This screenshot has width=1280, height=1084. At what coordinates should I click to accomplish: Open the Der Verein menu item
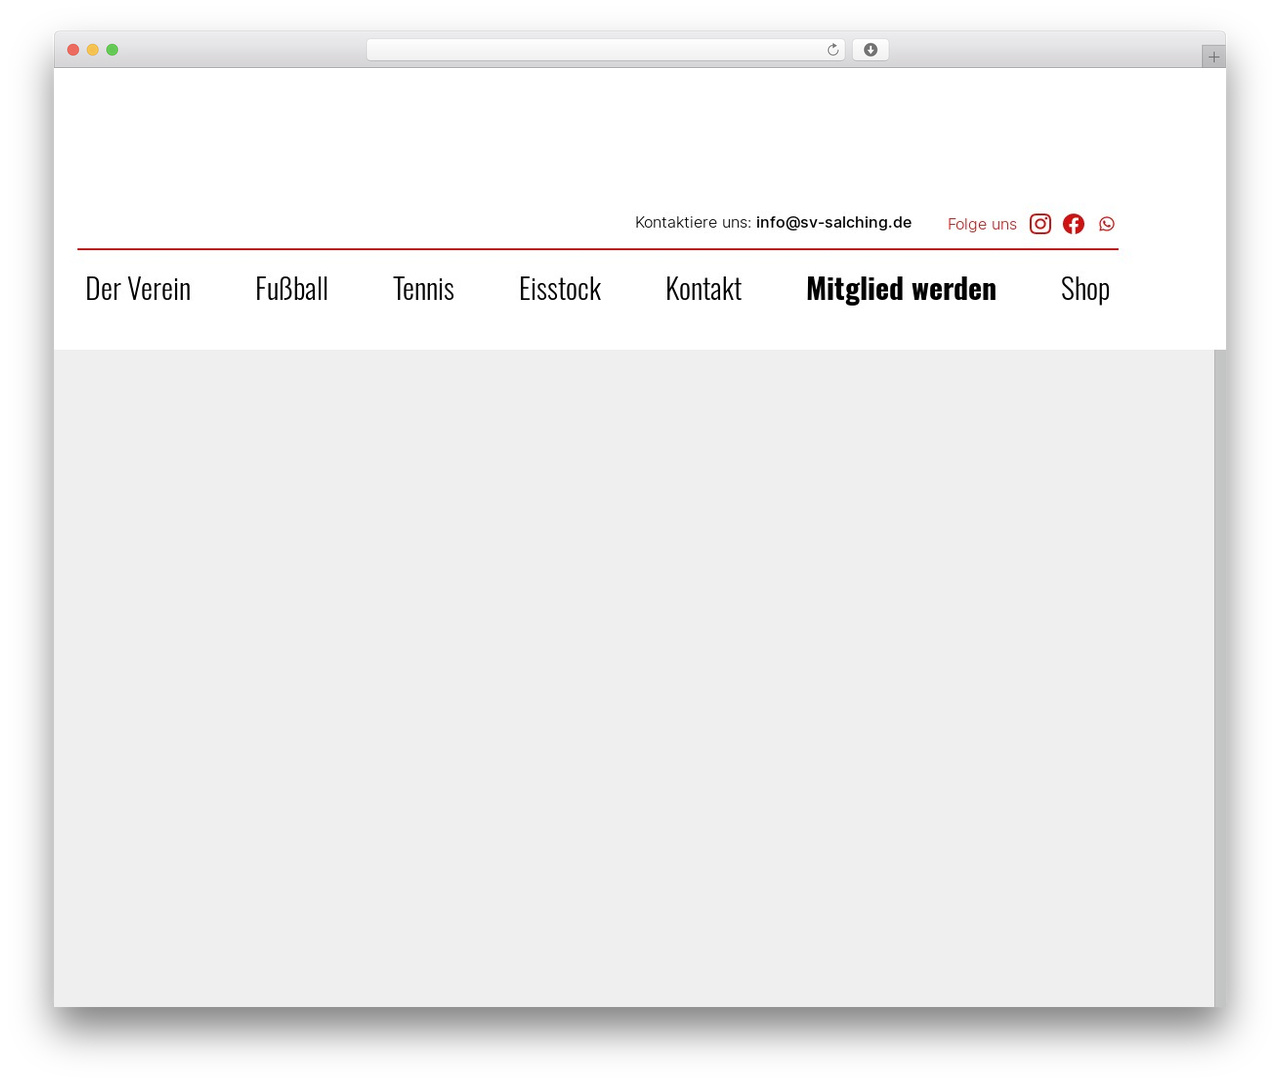pos(138,289)
